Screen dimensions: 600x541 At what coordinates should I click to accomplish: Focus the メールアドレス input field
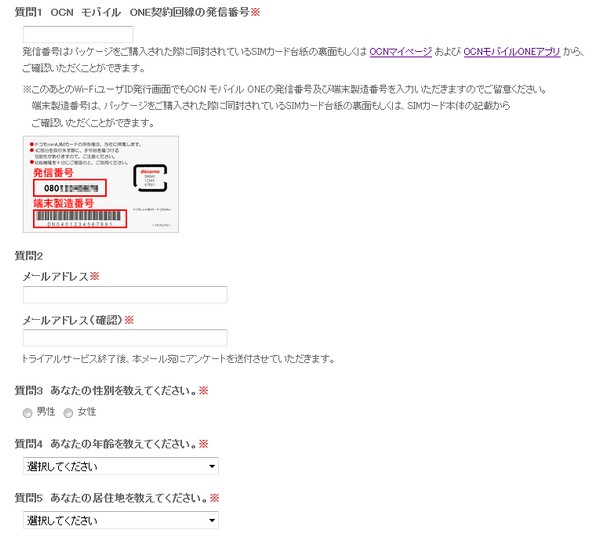click(125, 295)
